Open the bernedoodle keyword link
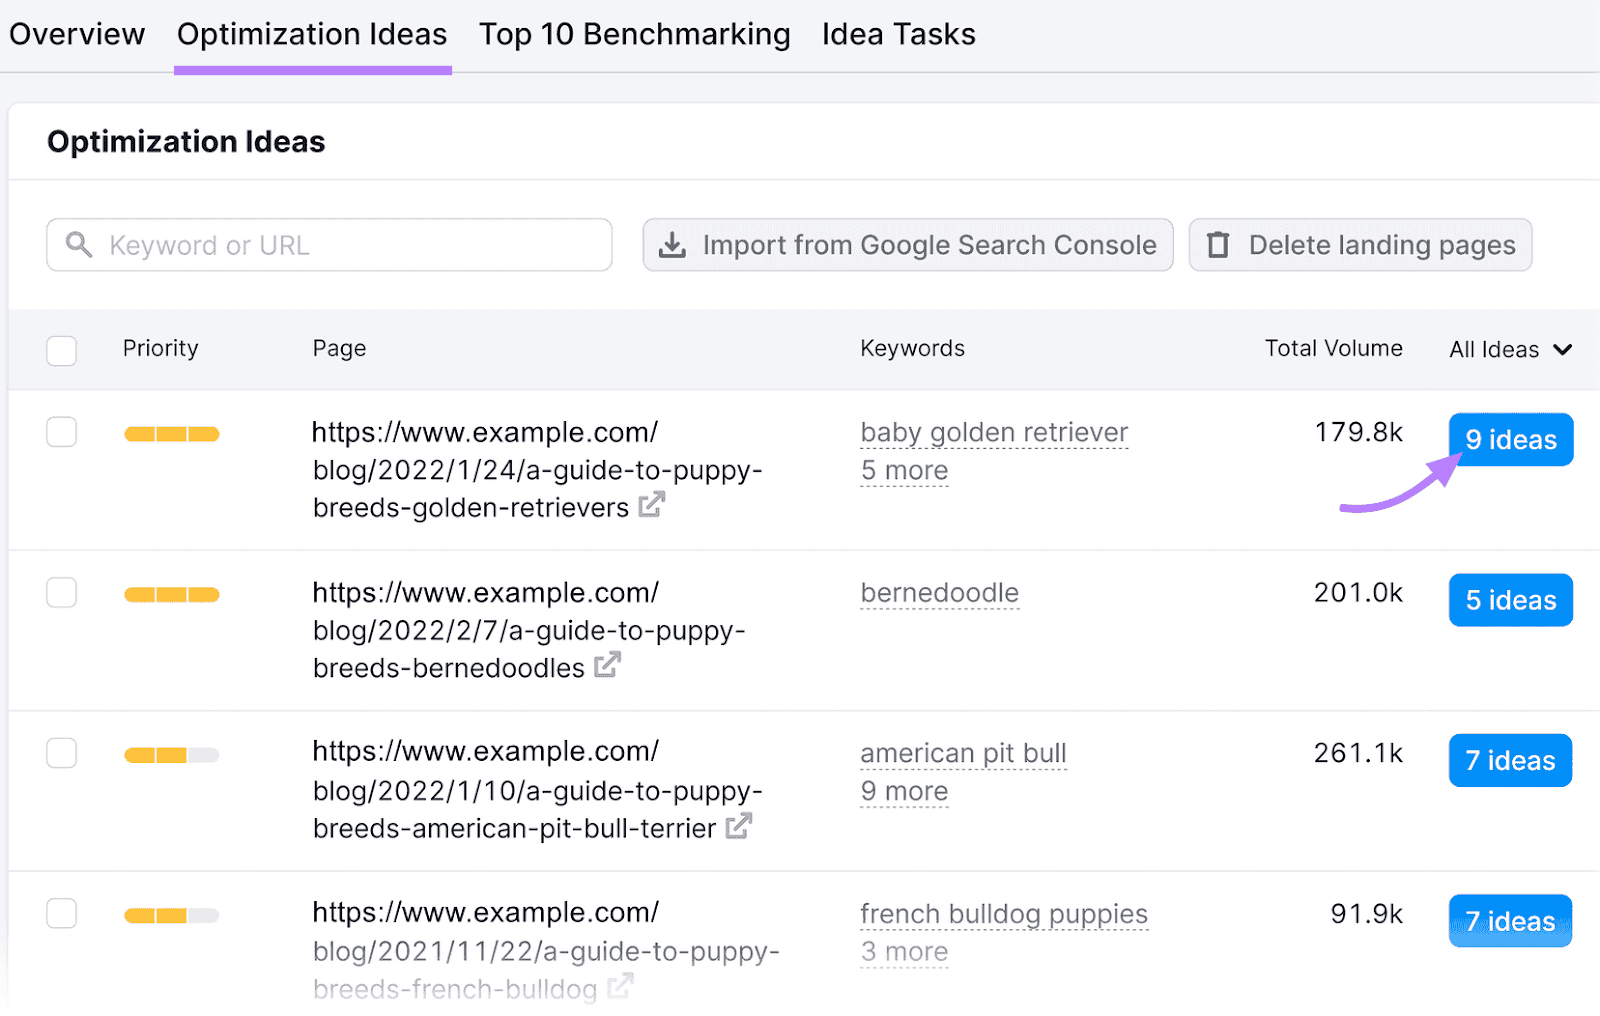 point(938,592)
